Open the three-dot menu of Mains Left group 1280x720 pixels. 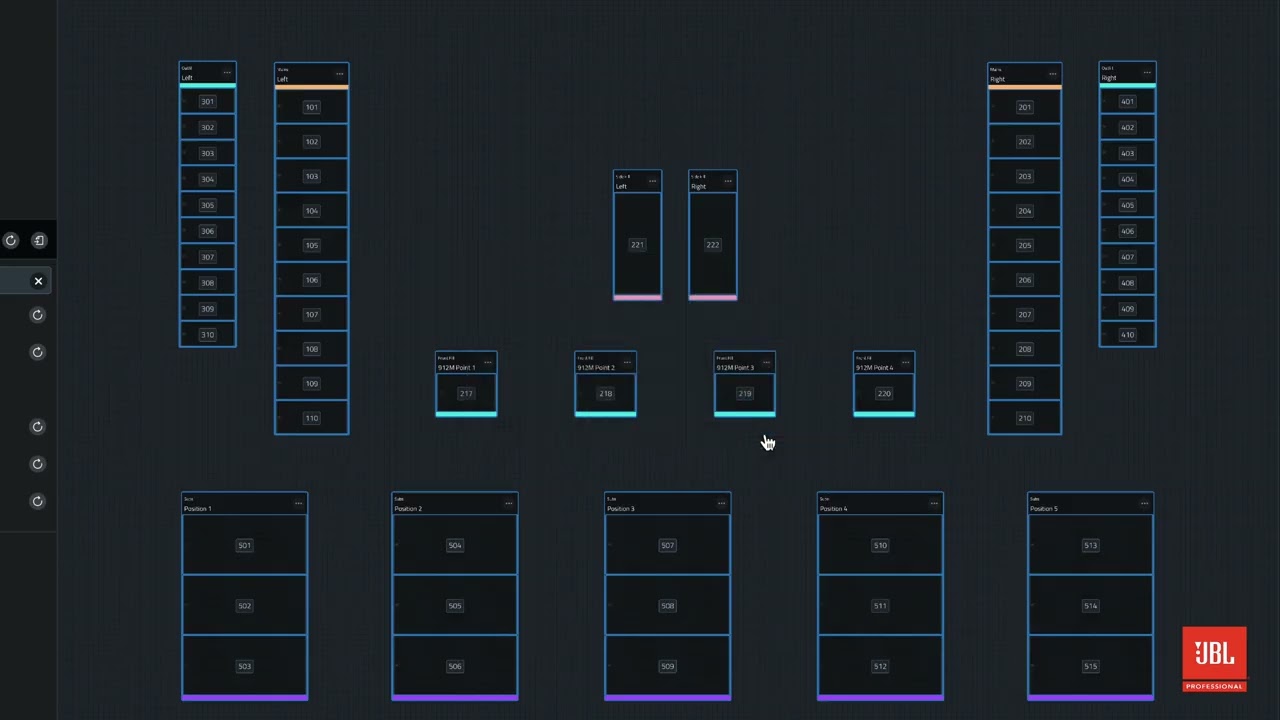pyautogui.click(x=340, y=74)
